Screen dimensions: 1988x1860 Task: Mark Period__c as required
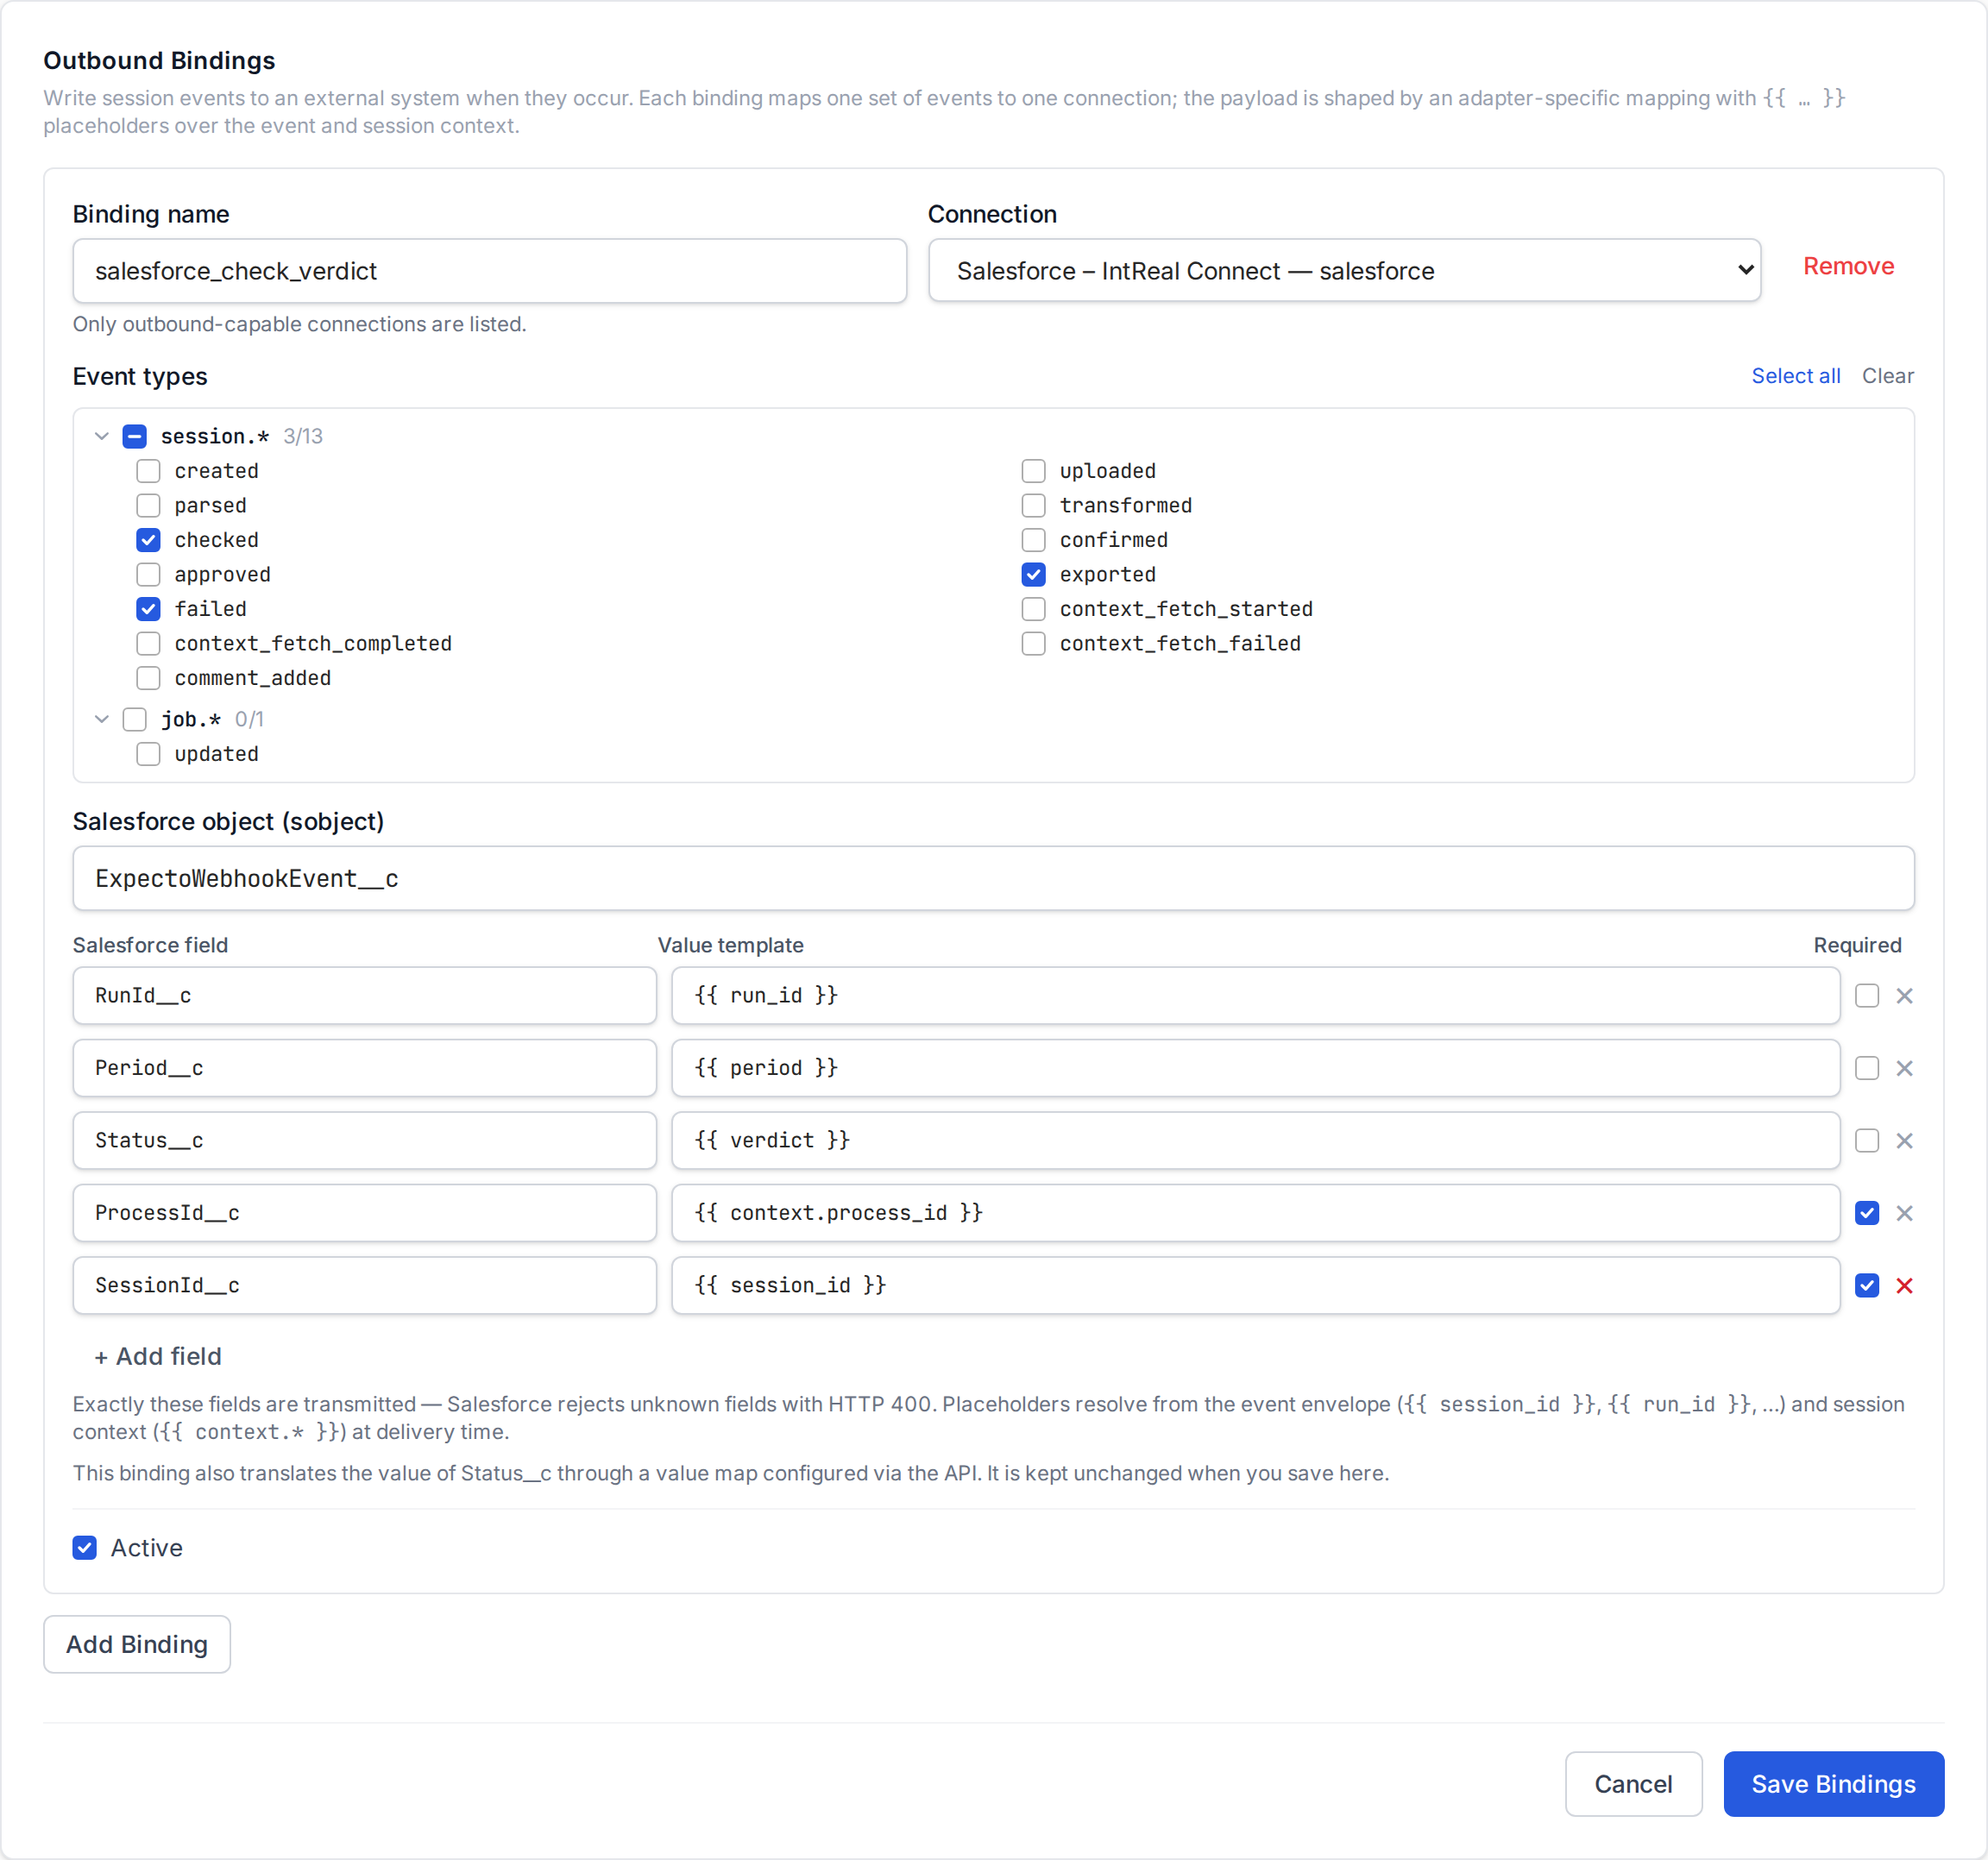[x=1867, y=1068]
